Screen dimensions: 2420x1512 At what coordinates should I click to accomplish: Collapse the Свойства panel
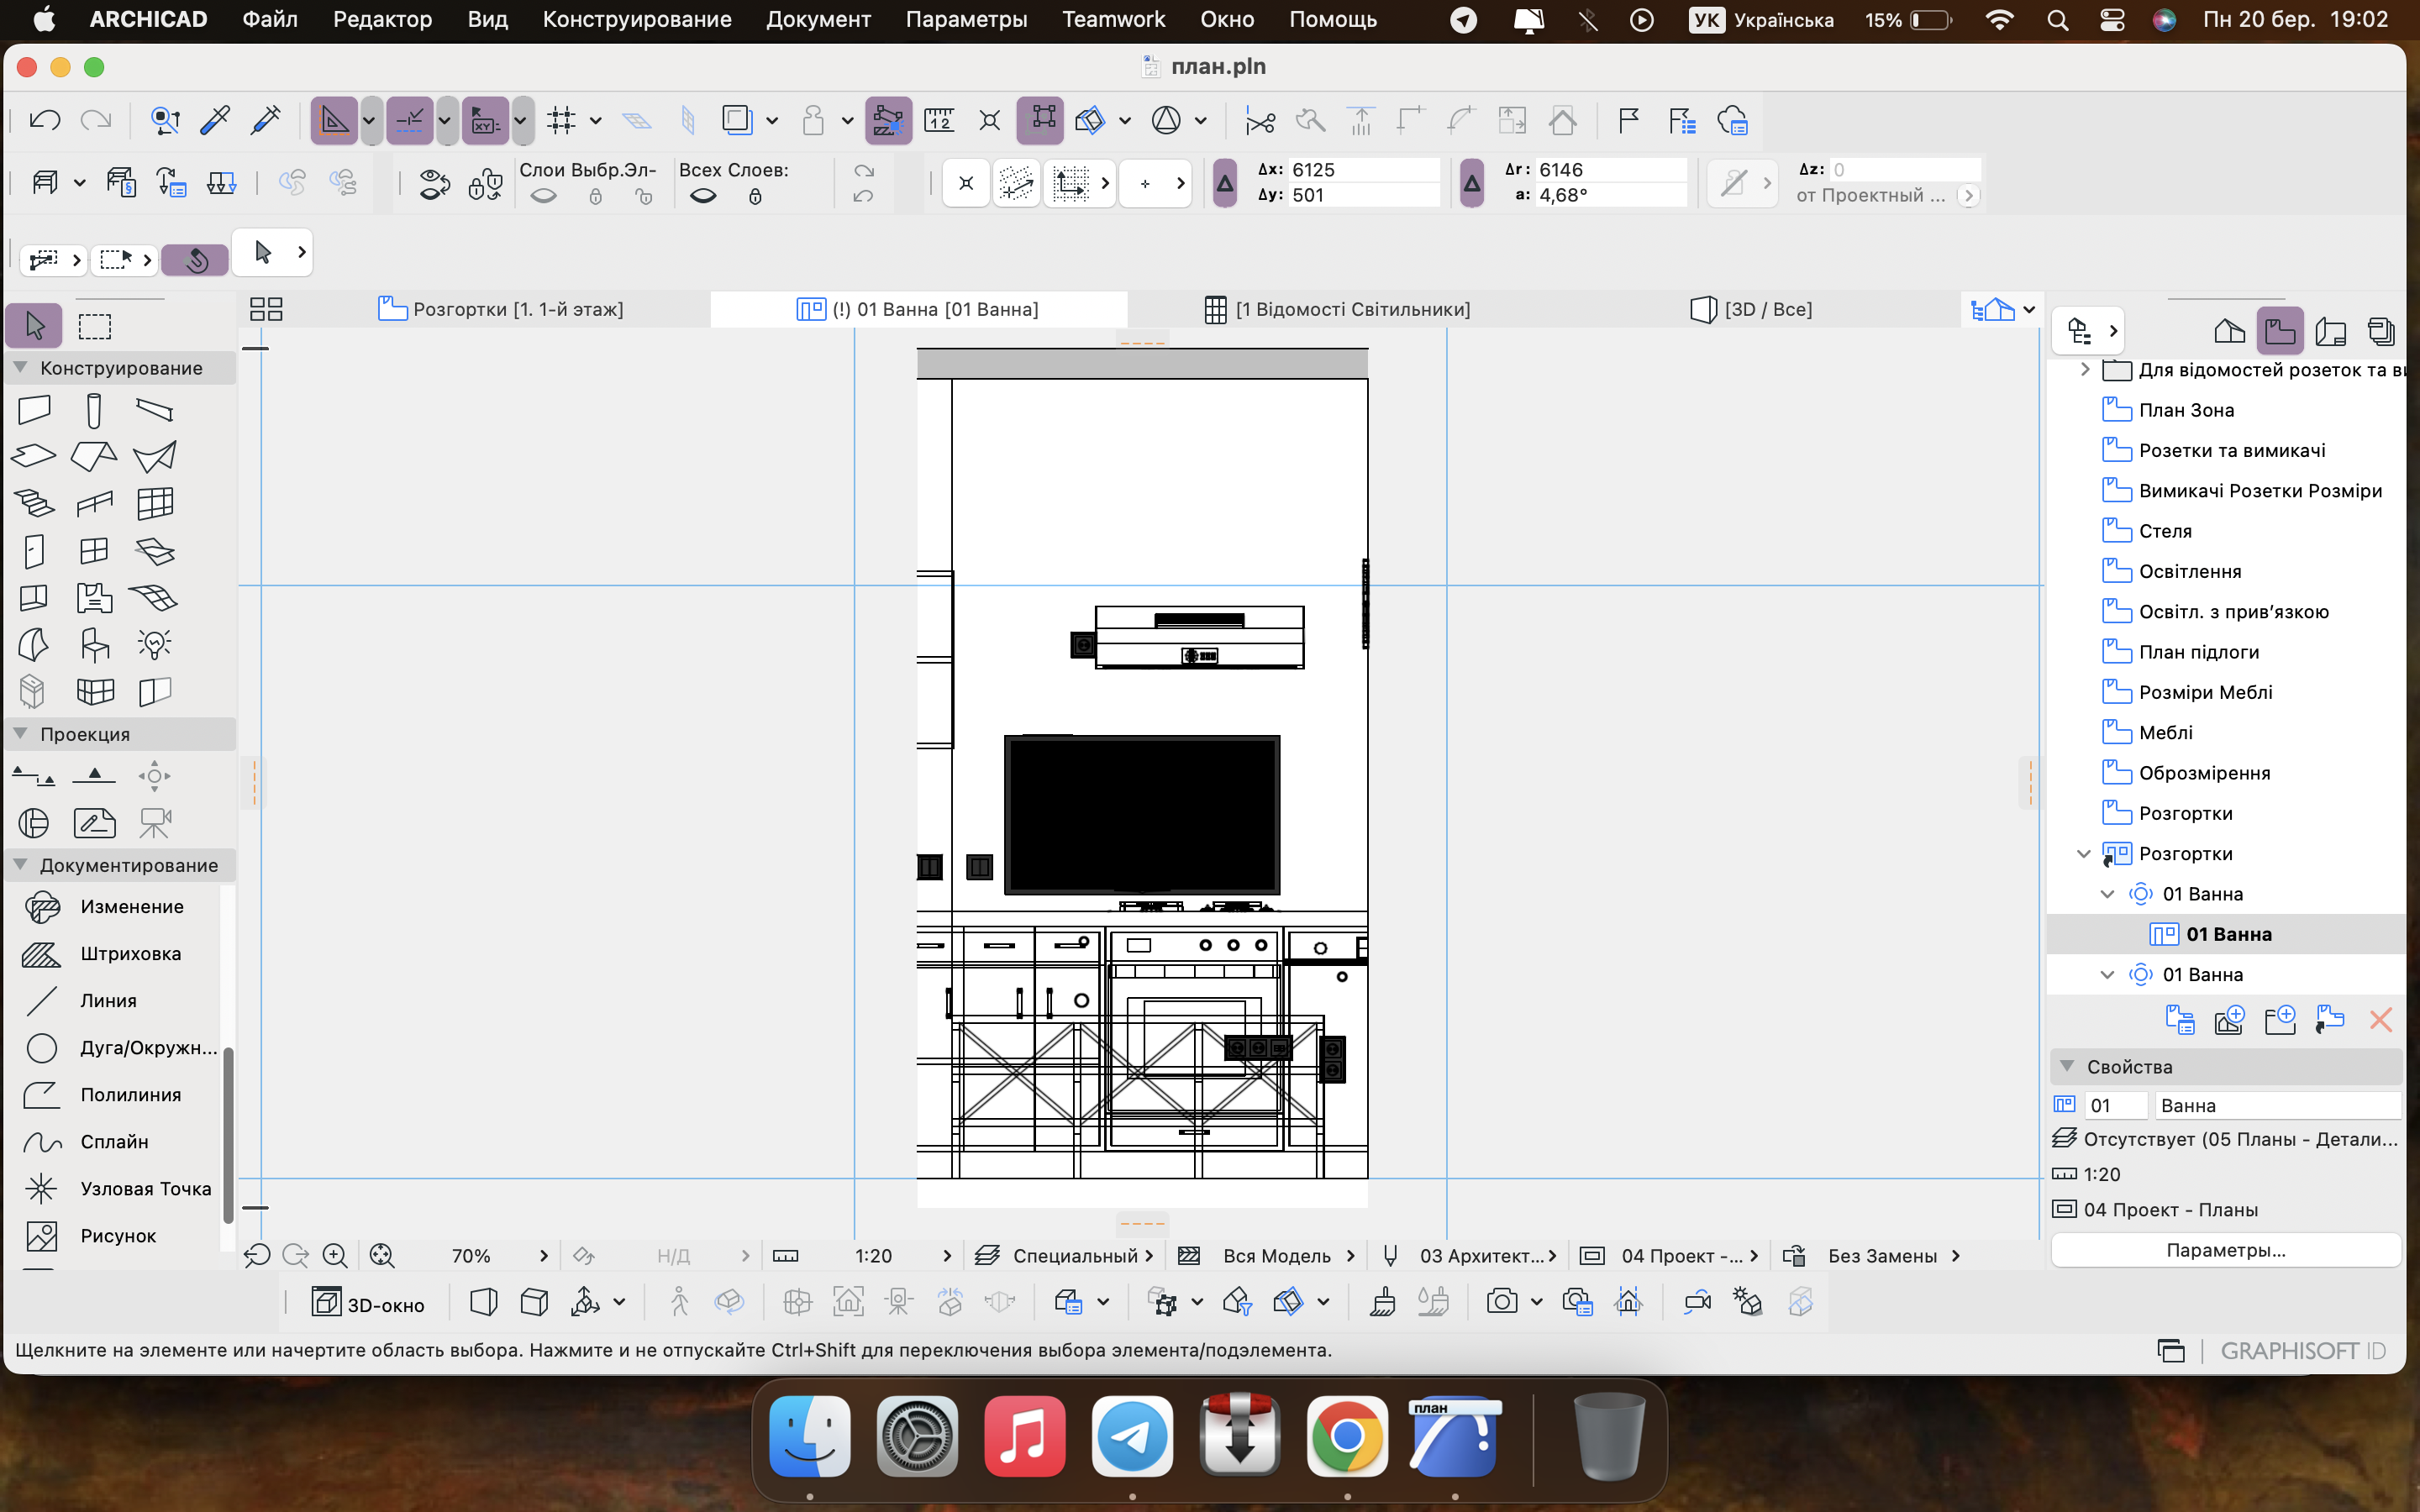(2067, 1066)
